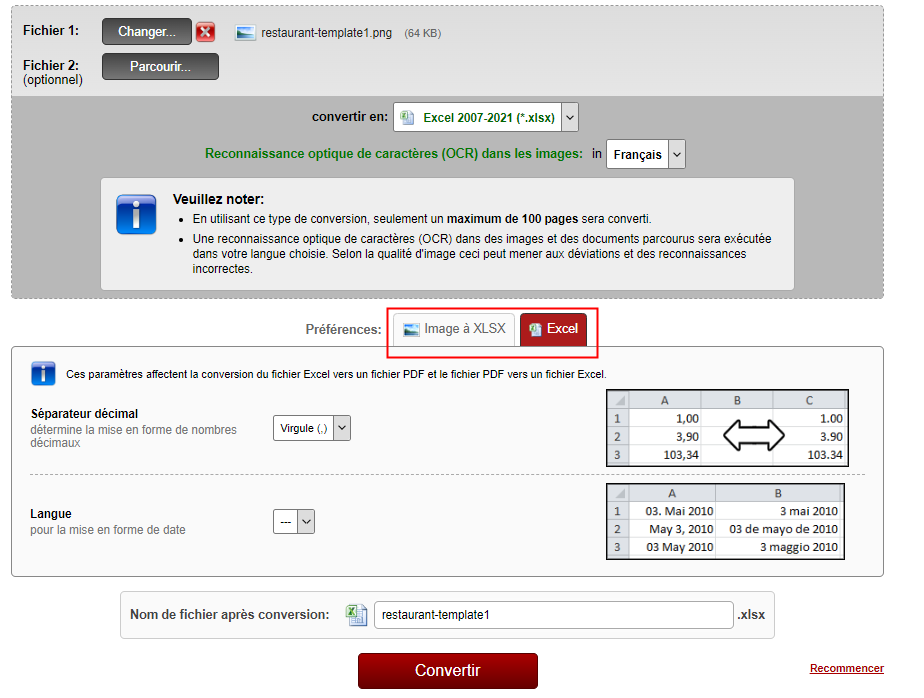Click the 'Séparateur décimal' heading
This screenshot has height=698, width=924.
click(84, 414)
